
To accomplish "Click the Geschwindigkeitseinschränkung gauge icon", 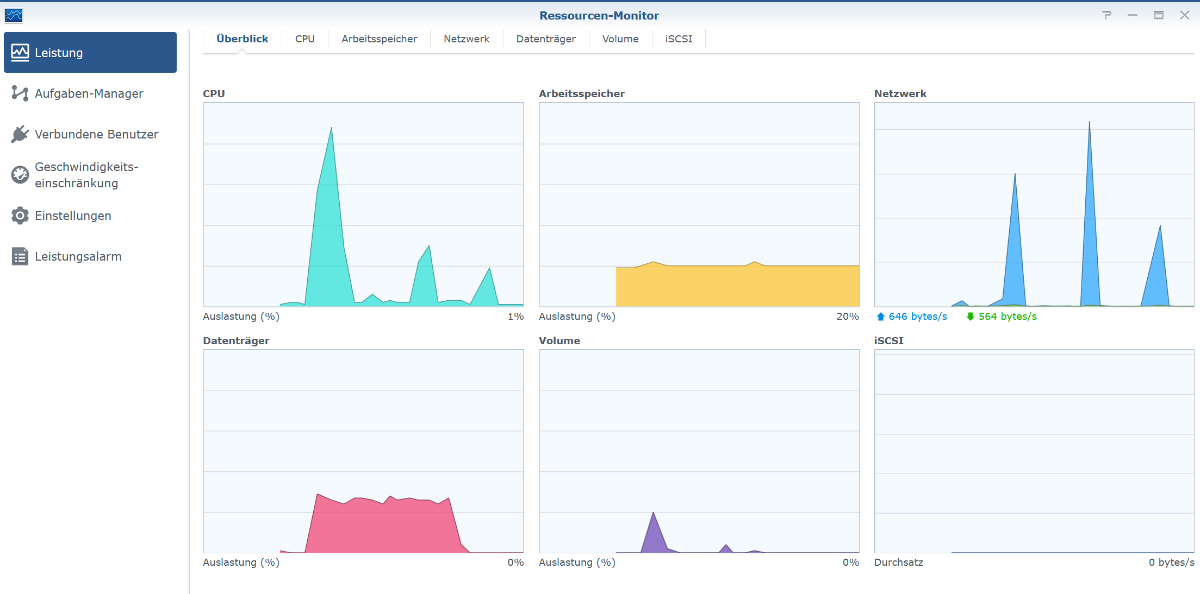I will [x=20, y=175].
